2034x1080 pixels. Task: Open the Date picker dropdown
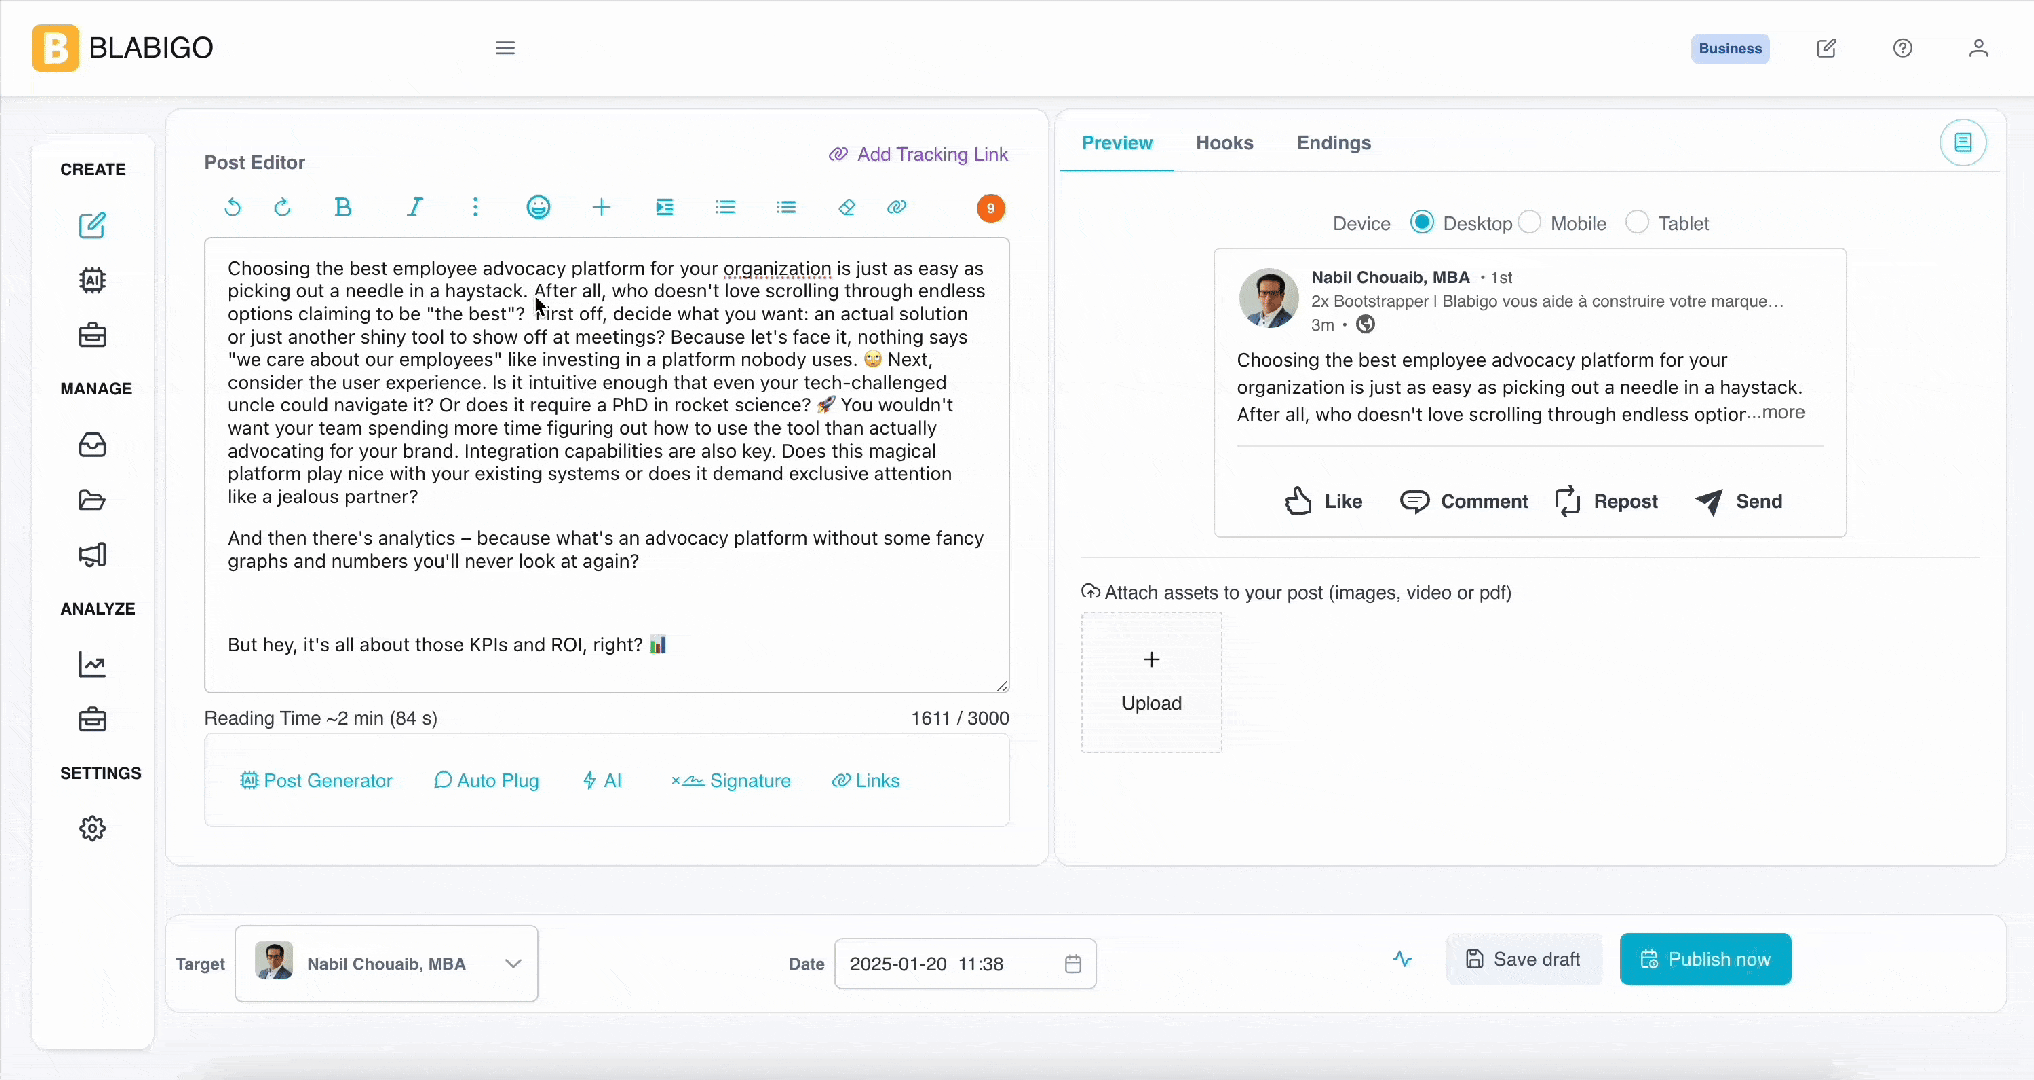click(1071, 963)
